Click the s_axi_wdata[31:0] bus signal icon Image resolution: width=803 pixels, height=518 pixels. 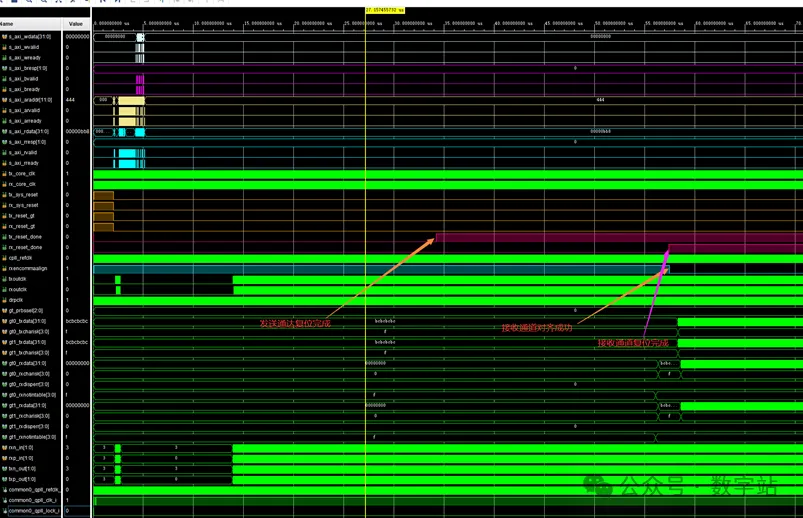(x=5, y=37)
